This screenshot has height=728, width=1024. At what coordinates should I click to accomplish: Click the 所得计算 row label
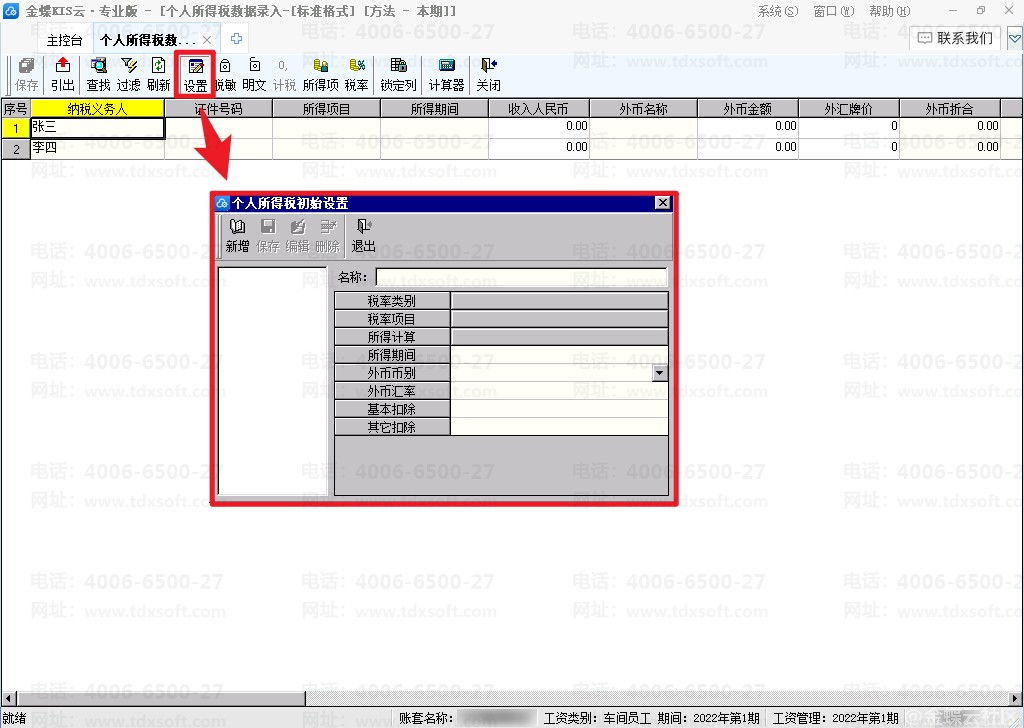(392, 337)
